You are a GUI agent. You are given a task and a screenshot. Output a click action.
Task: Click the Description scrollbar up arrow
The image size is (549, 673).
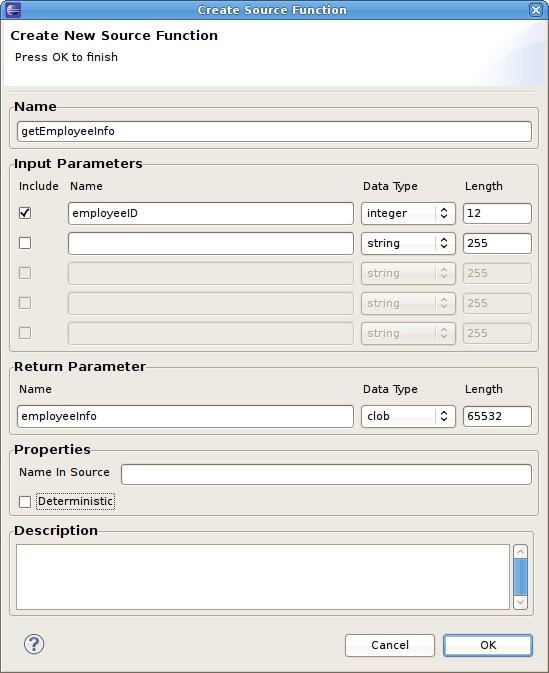tap(520, 552)
